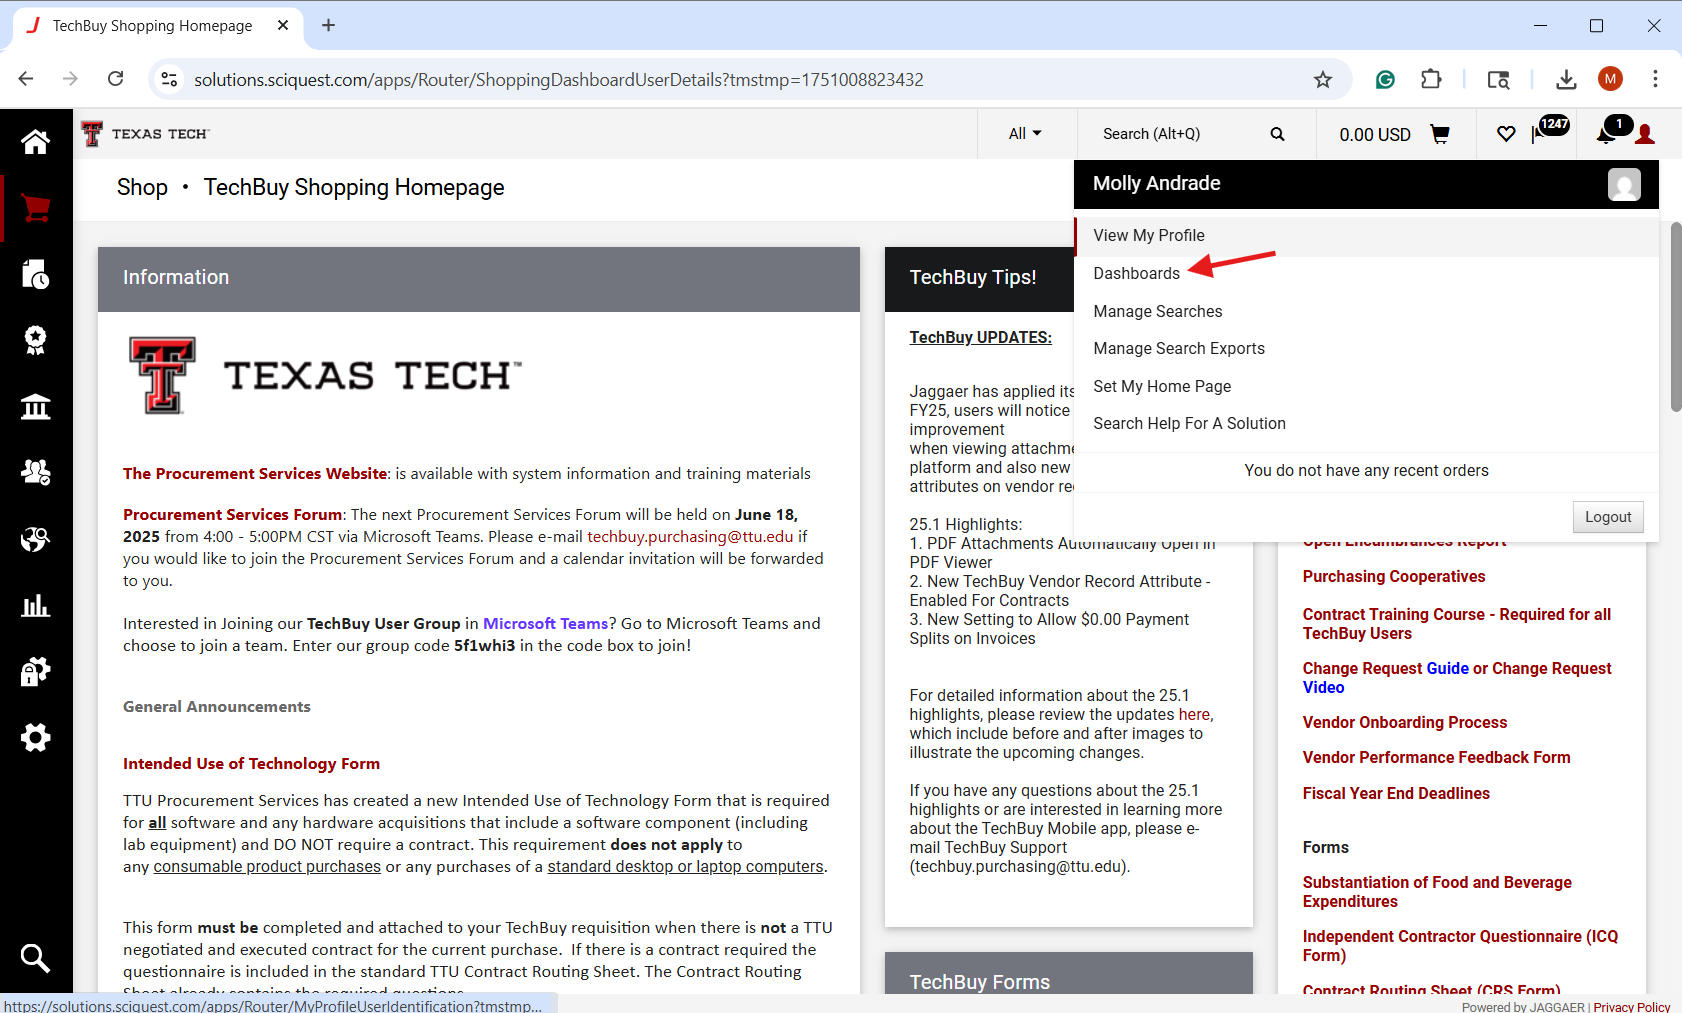This screenshot has height=1013, width=1682.
Task: Open the Privacy Policy footer link
Action: point(1631,1007)
